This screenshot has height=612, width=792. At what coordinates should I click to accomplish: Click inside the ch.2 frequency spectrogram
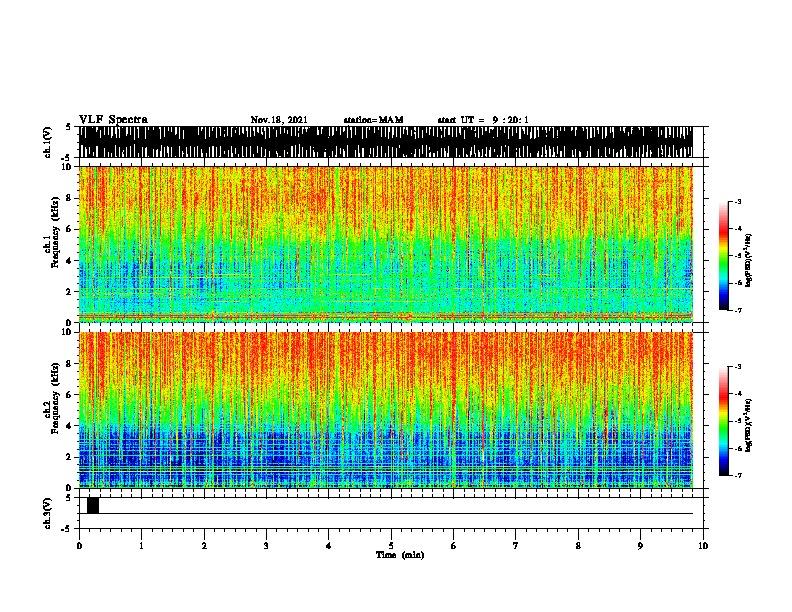coord(386,410)
